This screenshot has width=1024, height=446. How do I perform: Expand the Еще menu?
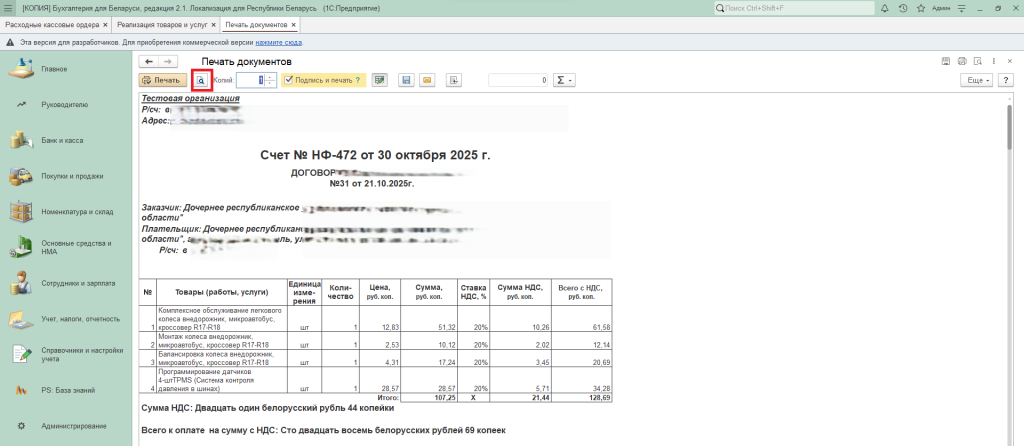coord(975,80)
